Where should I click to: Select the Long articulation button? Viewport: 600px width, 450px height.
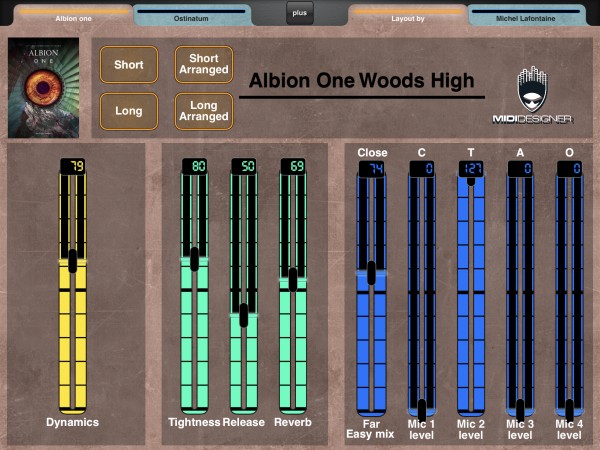129,111
